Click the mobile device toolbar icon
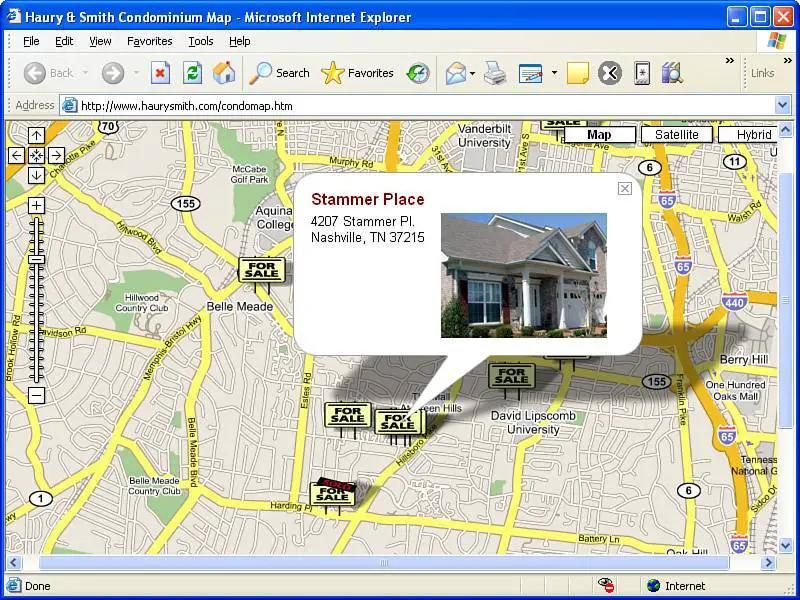 [642, 73]
